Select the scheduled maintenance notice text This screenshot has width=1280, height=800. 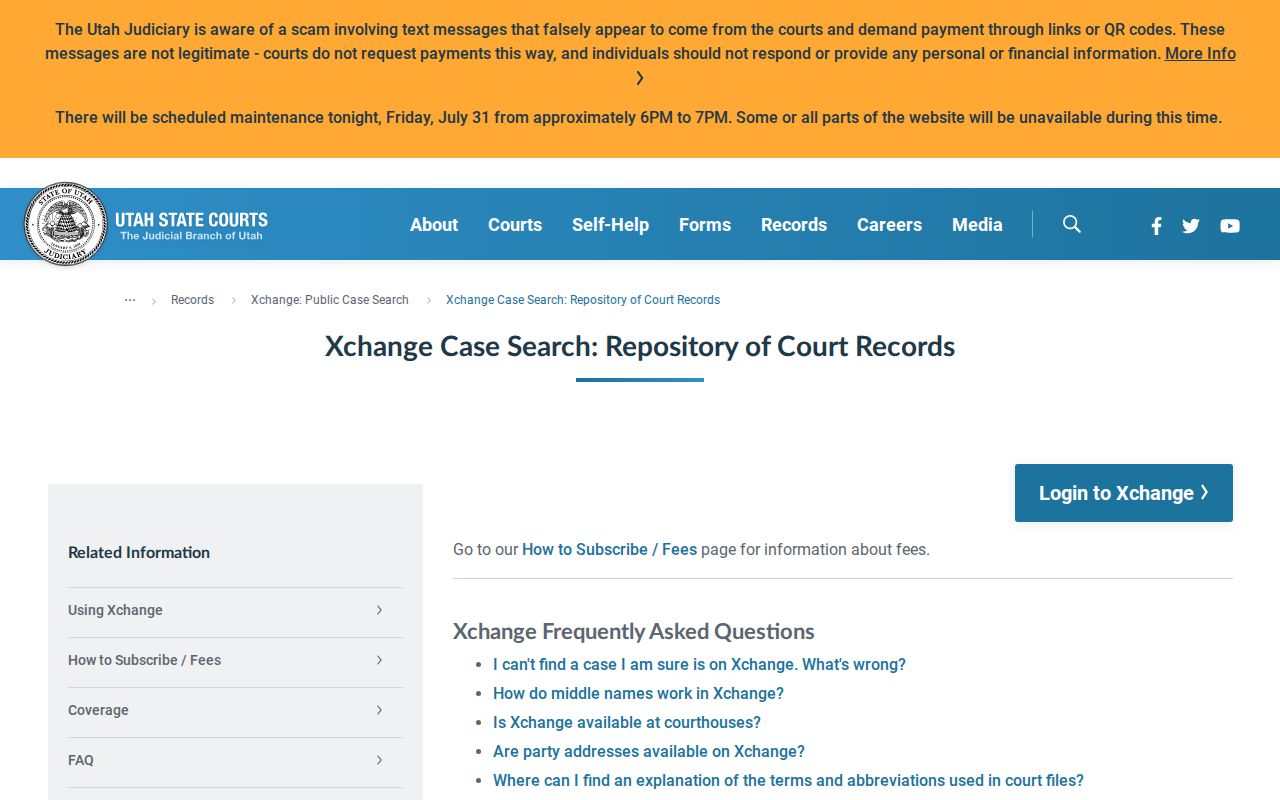pyautogui.click(x=639, y=117)
